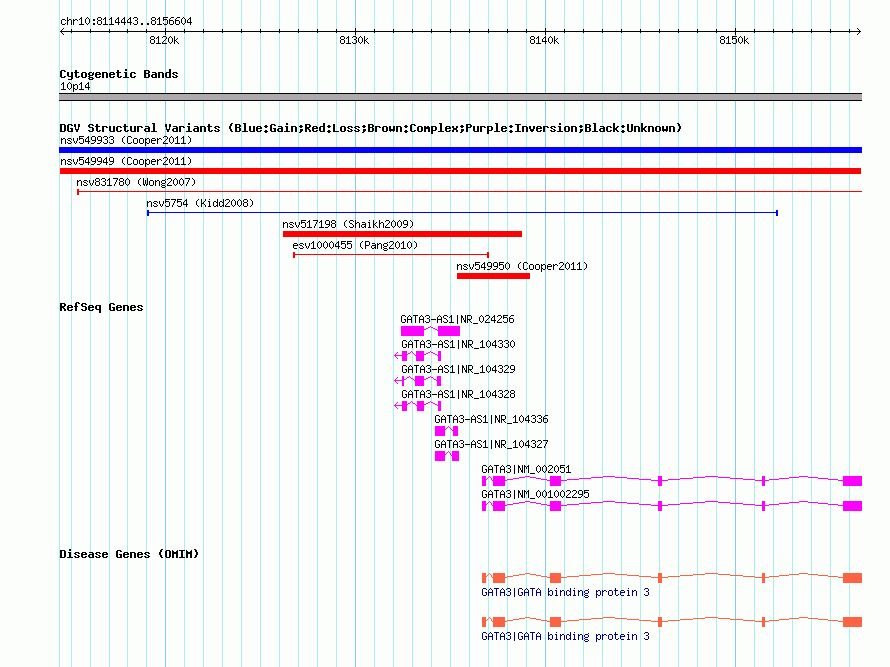Open the Disease Genes (OMIM) track title
The image size is (890, 667).
click(129, 554)
